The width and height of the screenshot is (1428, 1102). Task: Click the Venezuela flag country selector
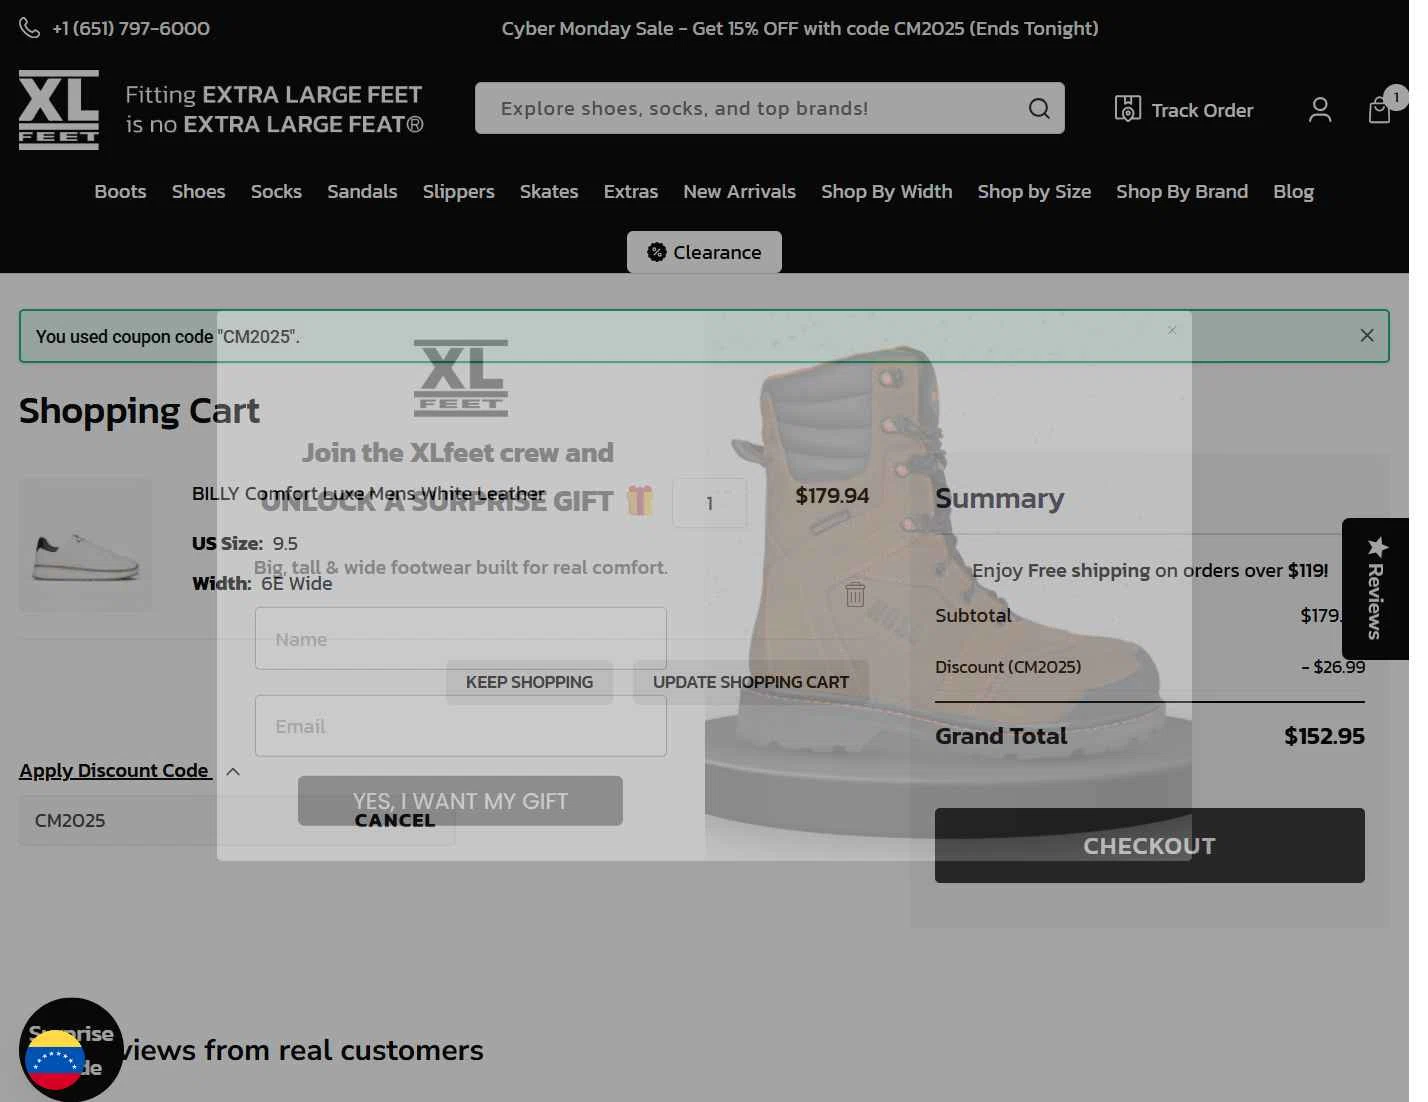point(55,1061)
